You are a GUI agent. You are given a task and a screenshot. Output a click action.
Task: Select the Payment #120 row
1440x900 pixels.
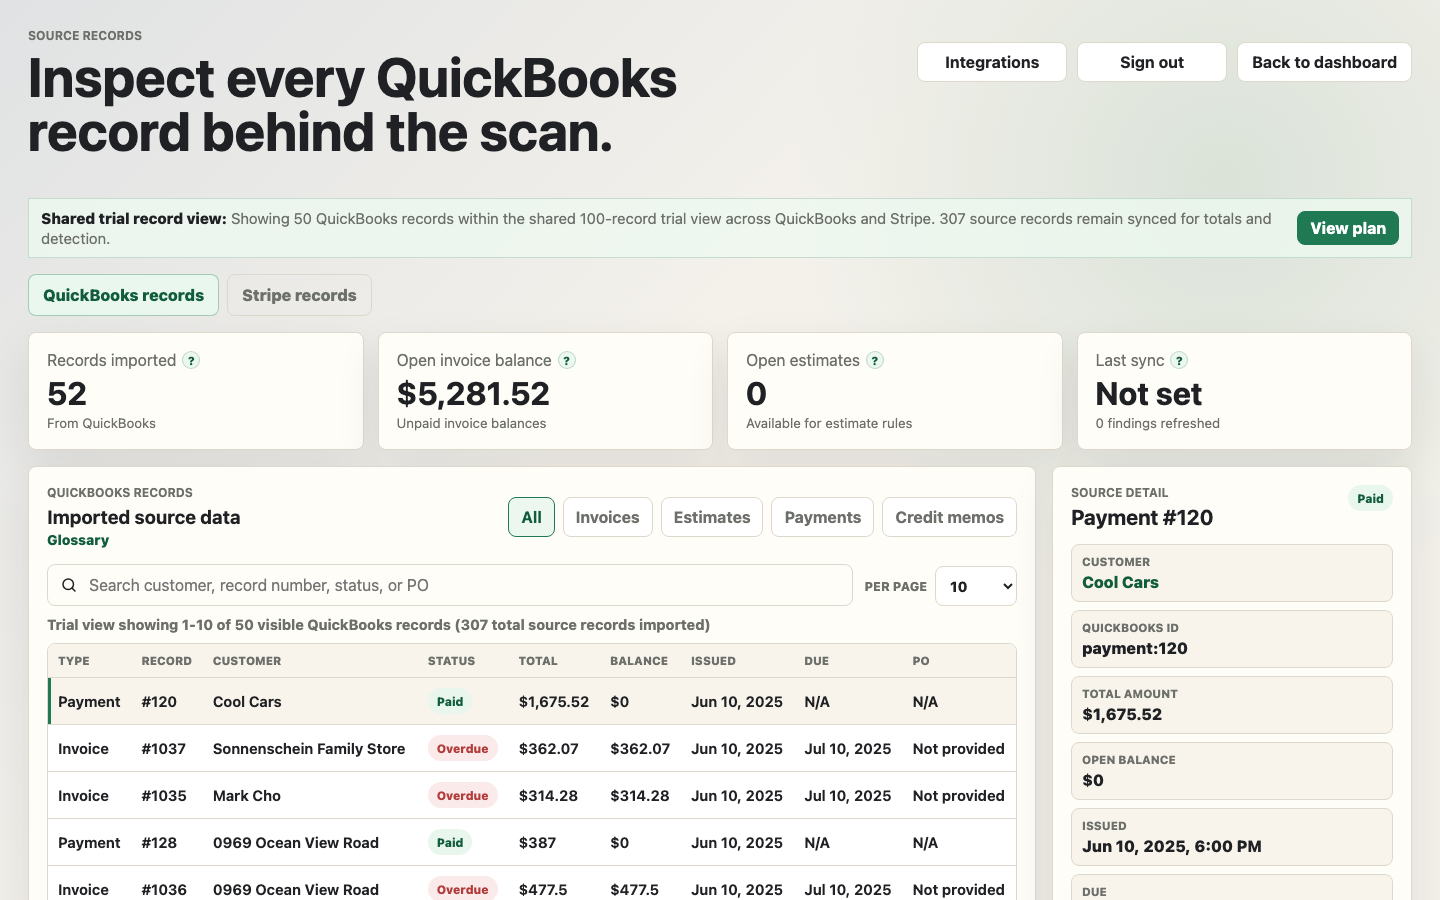(532, 701)
